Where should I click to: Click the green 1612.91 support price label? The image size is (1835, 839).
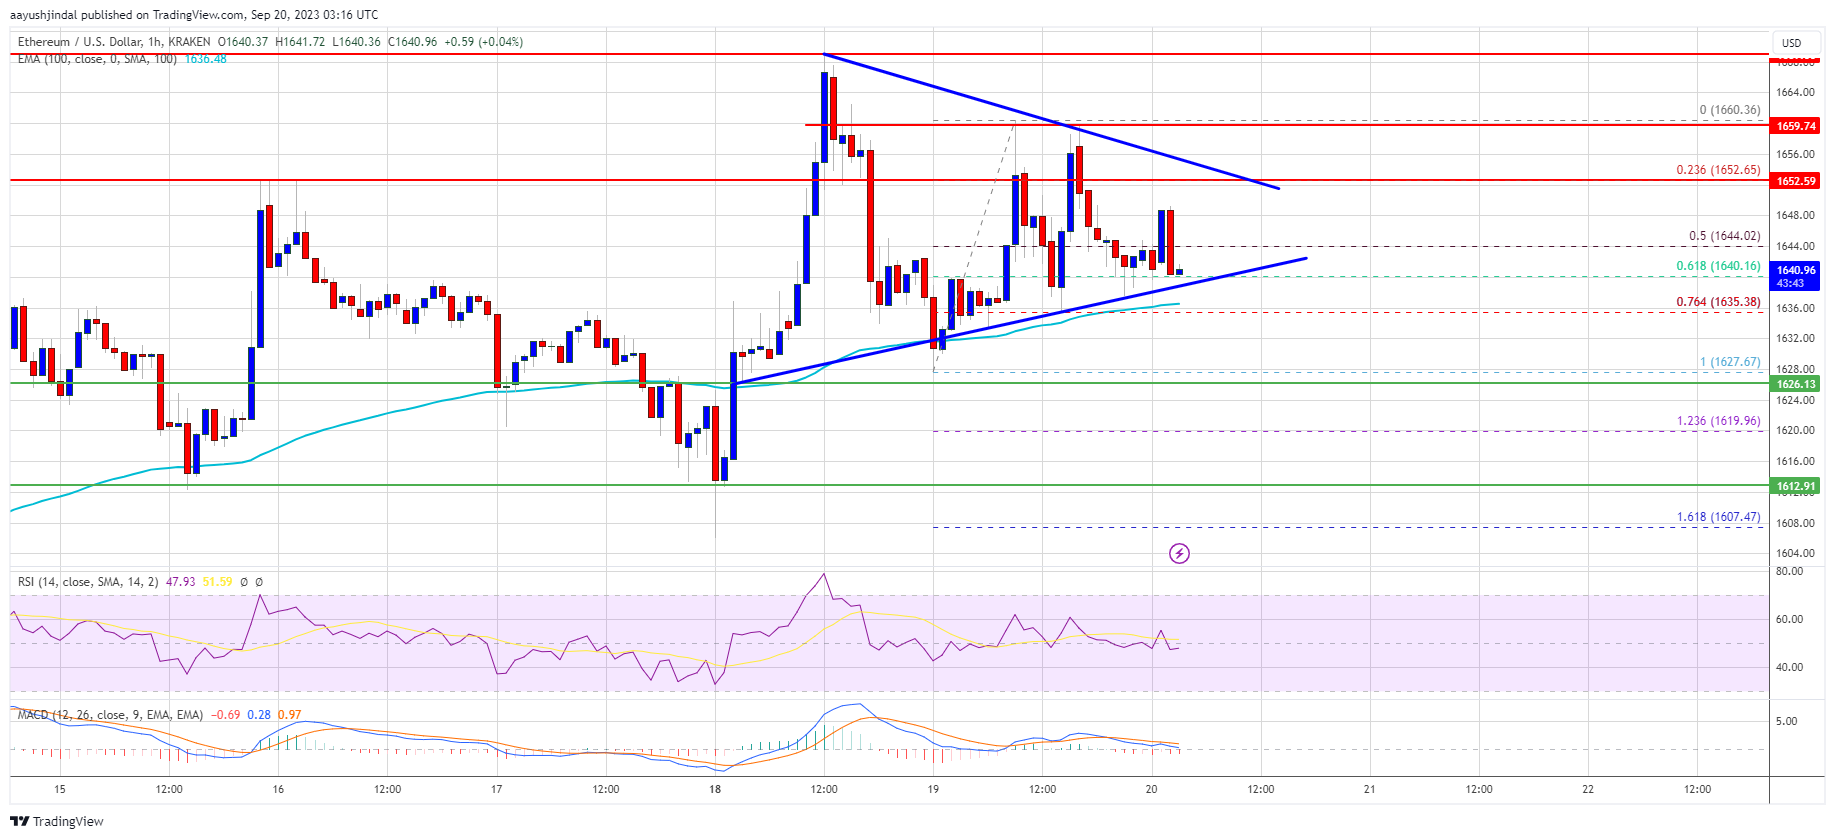pos(1795,486)
